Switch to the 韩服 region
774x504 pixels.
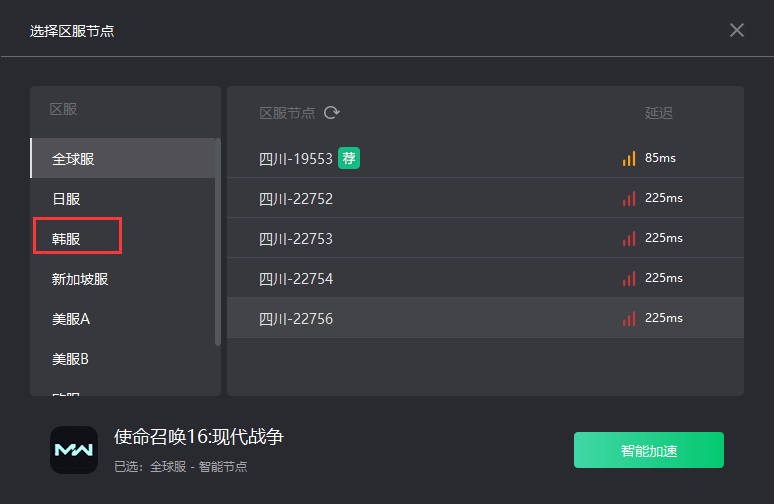pyautogui.click(x=123, y=238)
